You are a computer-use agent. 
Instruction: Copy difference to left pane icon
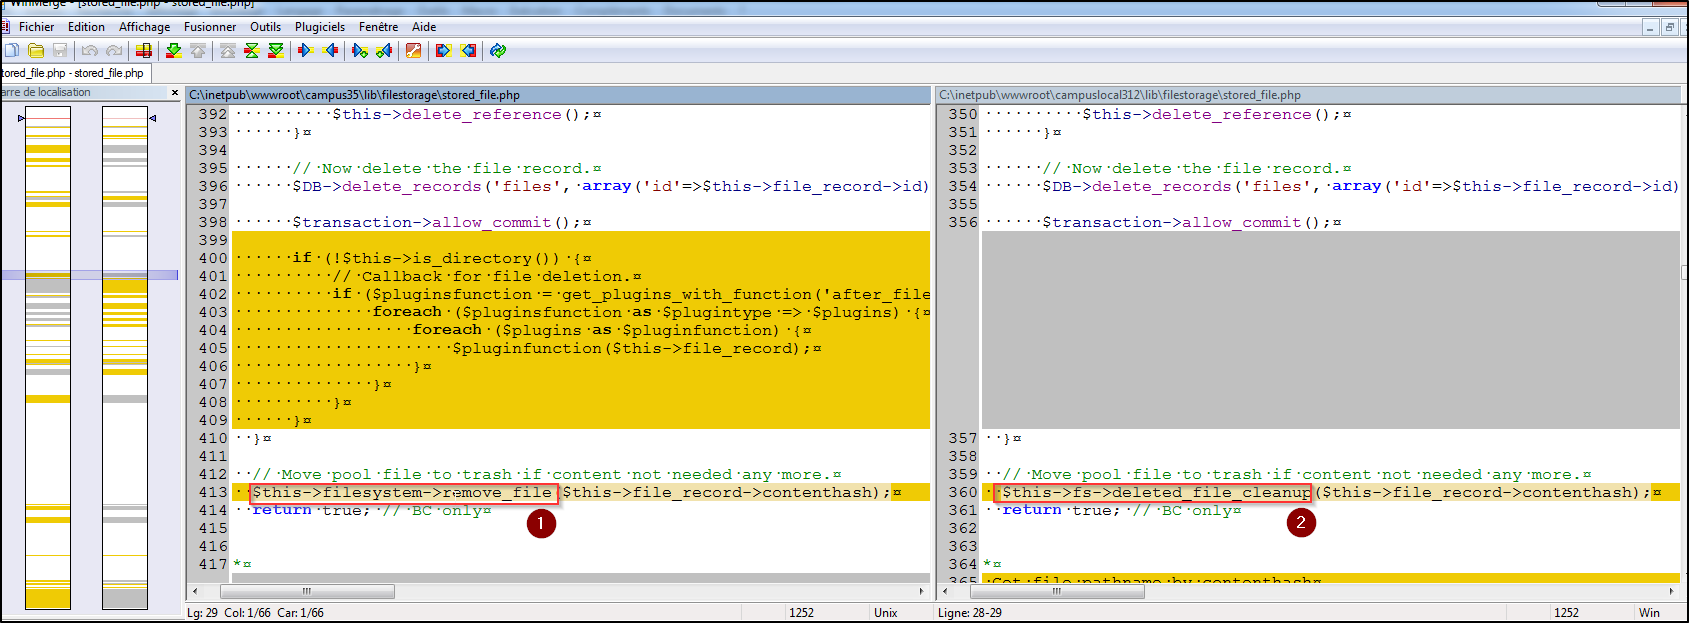tap(331, 51)
